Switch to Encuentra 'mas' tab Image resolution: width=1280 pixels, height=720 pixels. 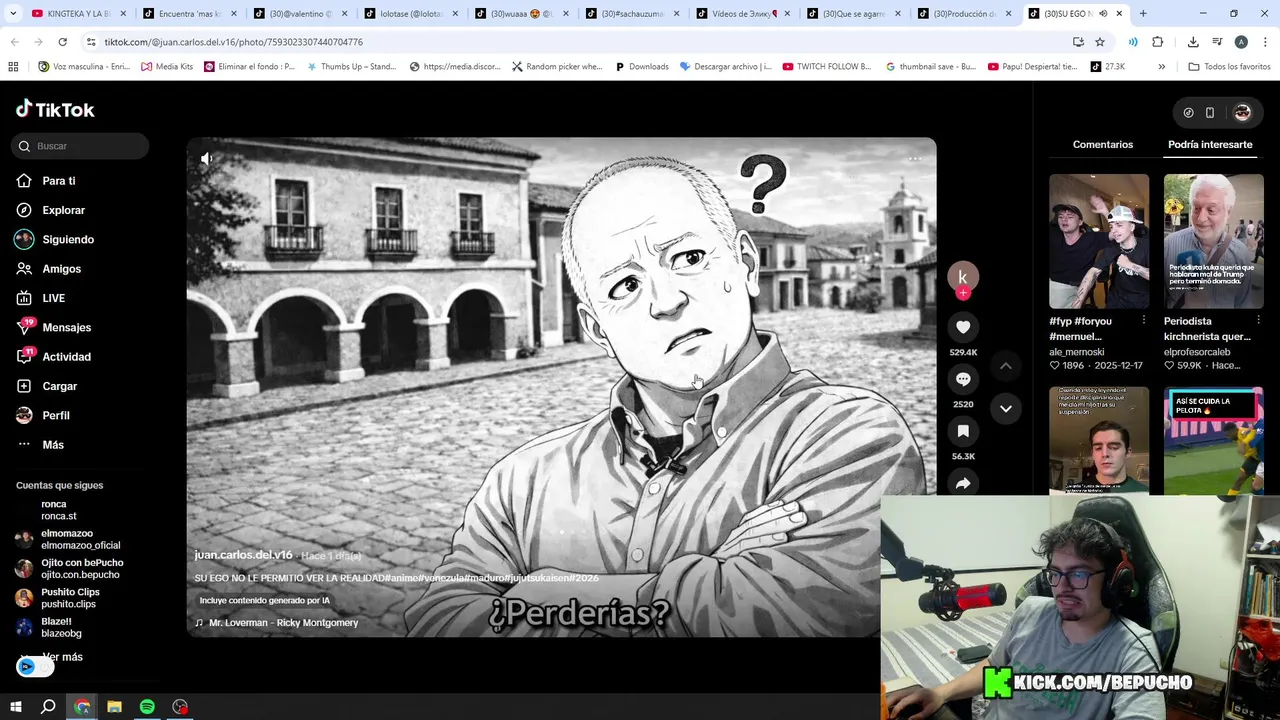pyautogui.click(x=187, y=13)
